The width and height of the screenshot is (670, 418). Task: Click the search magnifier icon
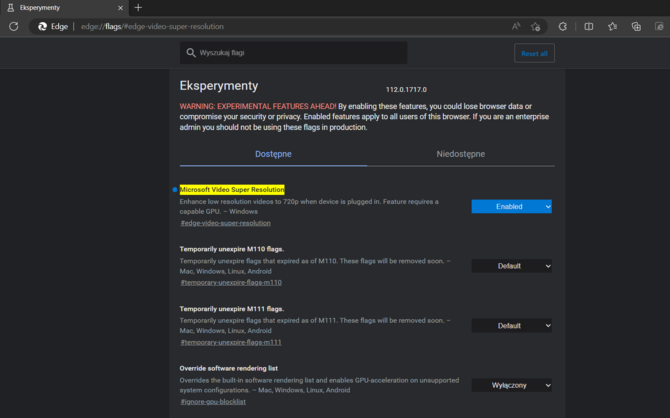tap(191, 53)
